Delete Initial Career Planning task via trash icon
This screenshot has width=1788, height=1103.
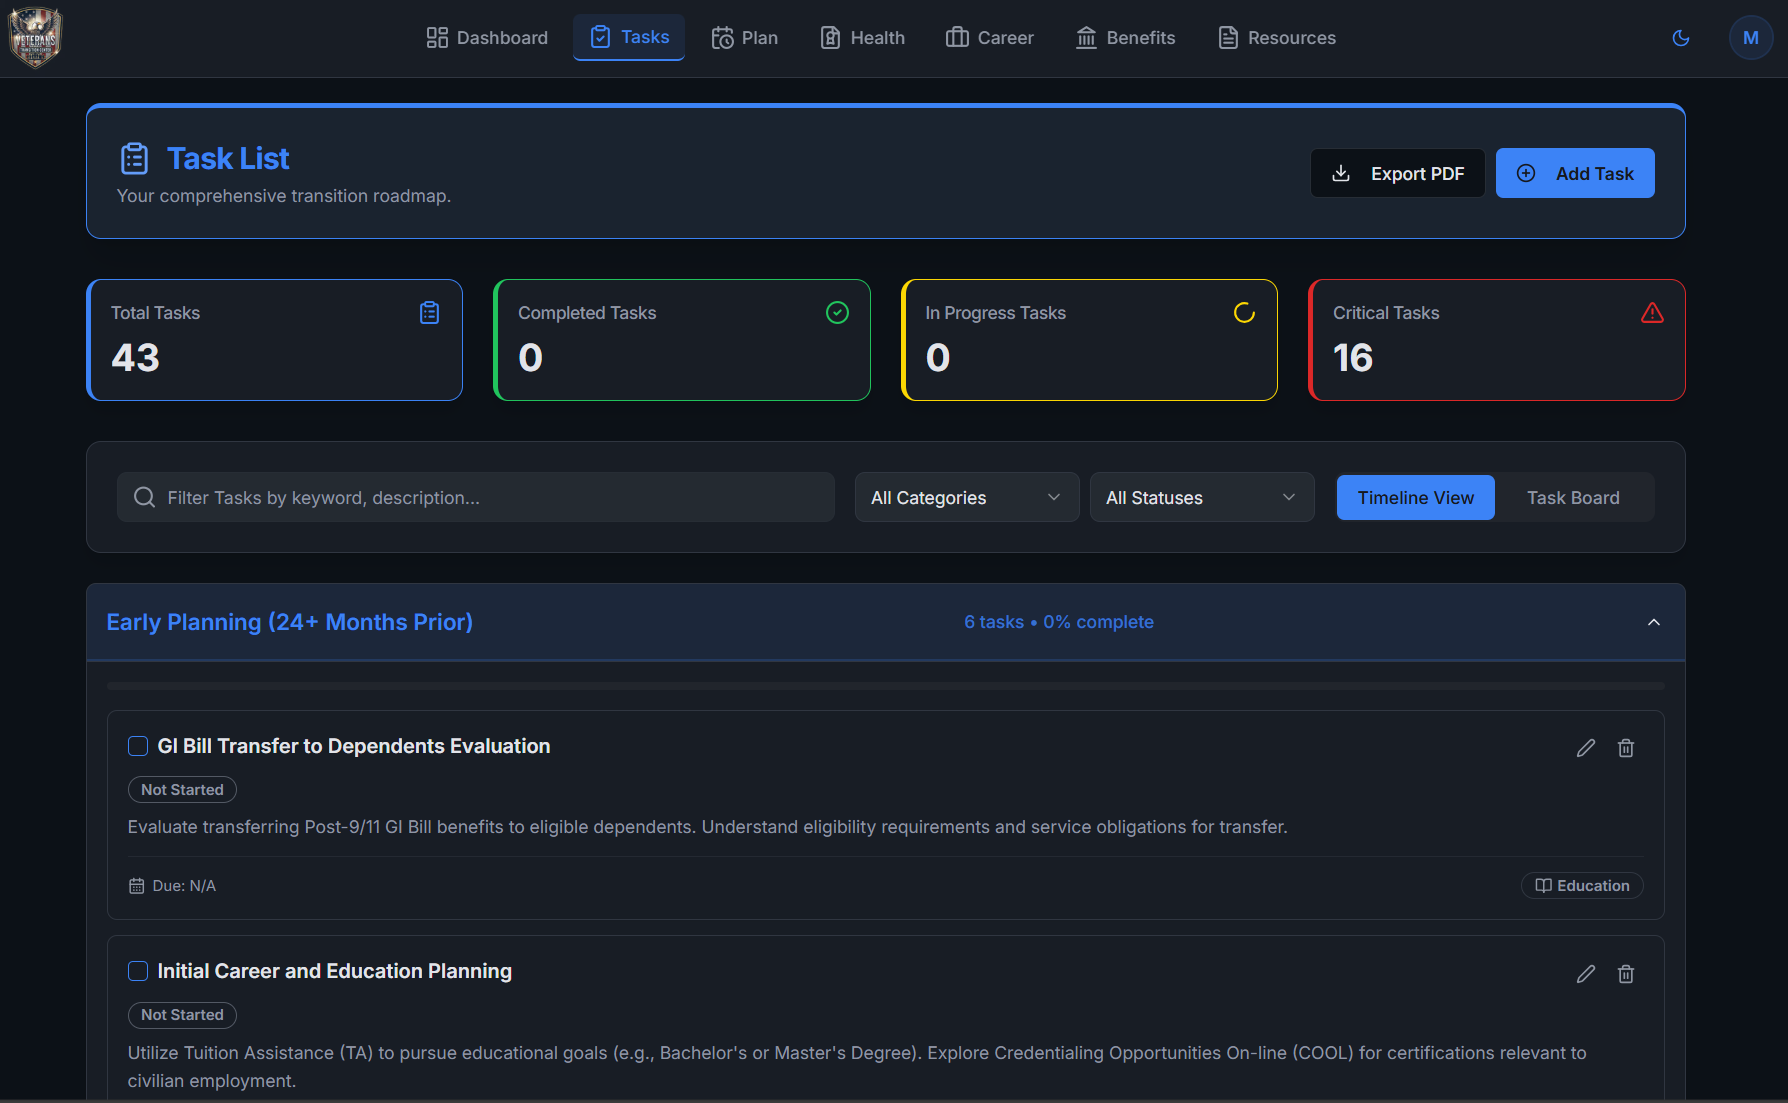point(1626,973)
